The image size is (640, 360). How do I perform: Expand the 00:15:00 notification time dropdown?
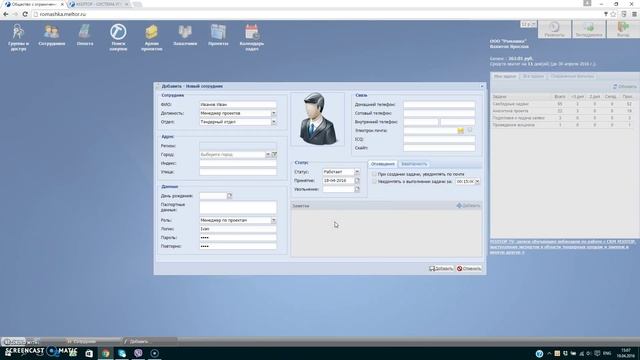coord(478,181)
